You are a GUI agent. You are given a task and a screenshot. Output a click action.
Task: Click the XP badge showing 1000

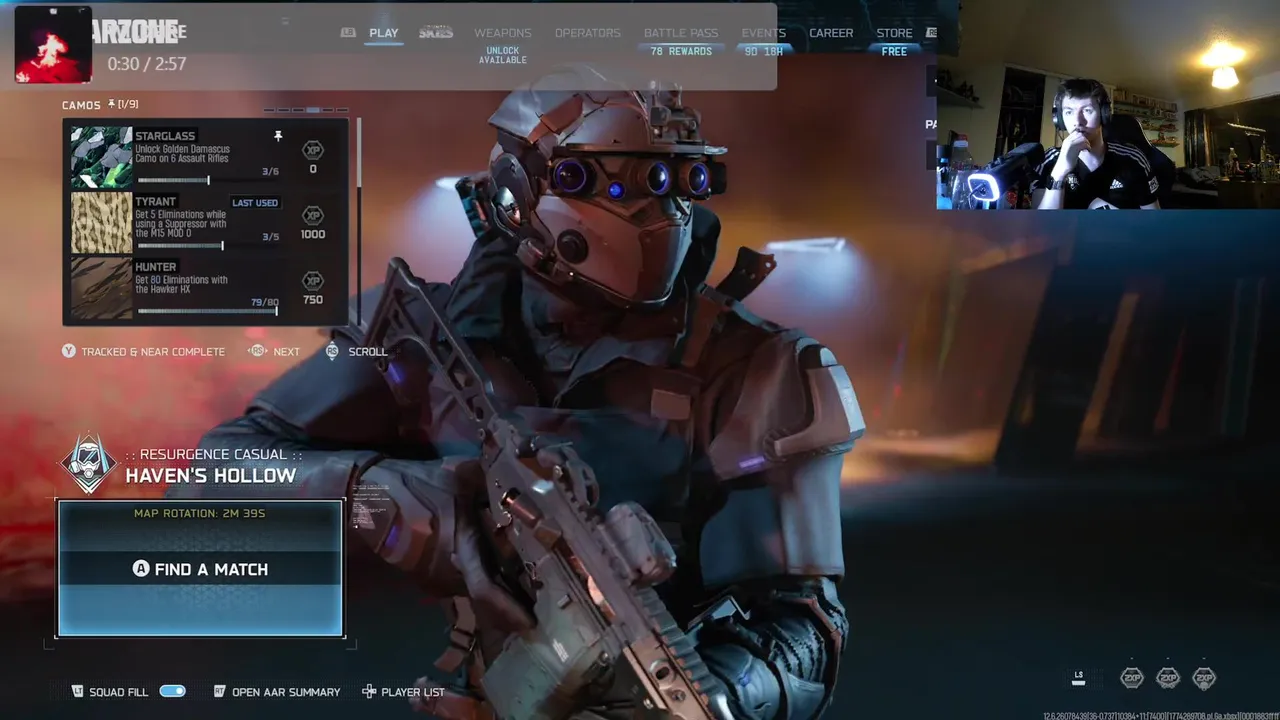click(313, 215)
